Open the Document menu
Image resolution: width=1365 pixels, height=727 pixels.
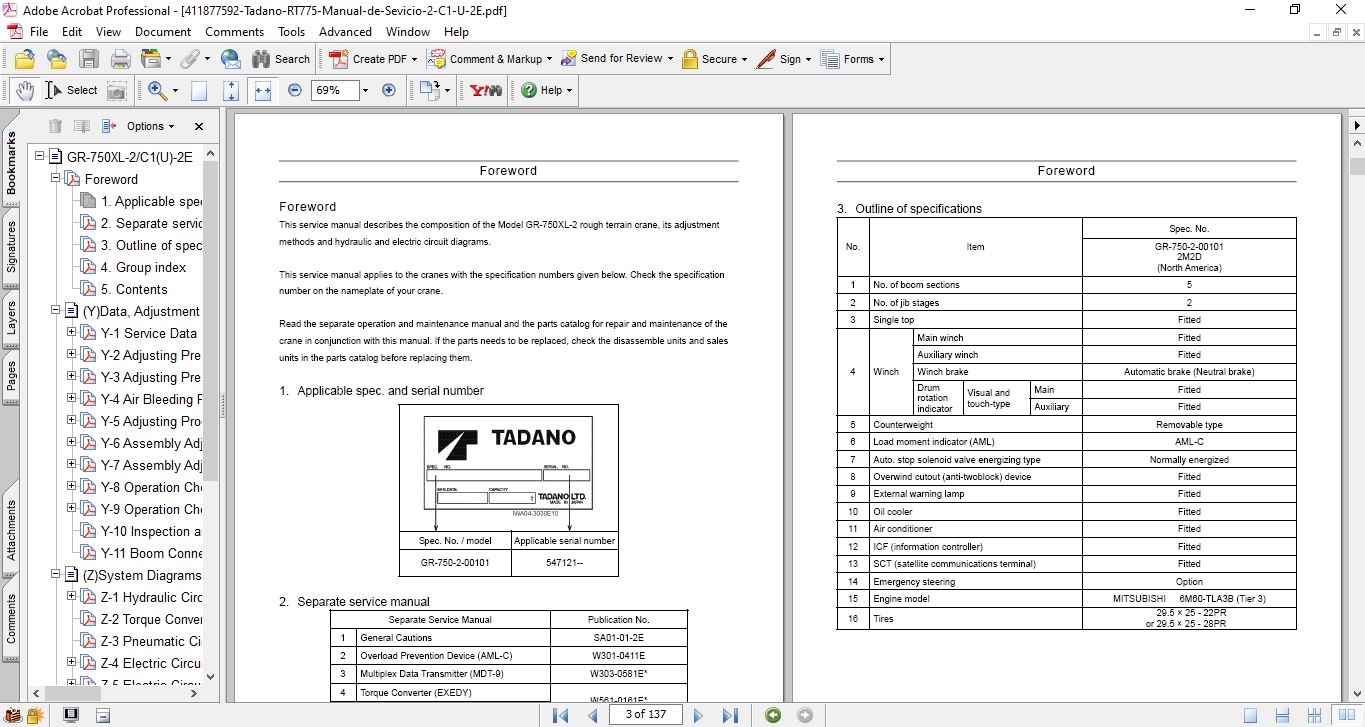(163, 32)
